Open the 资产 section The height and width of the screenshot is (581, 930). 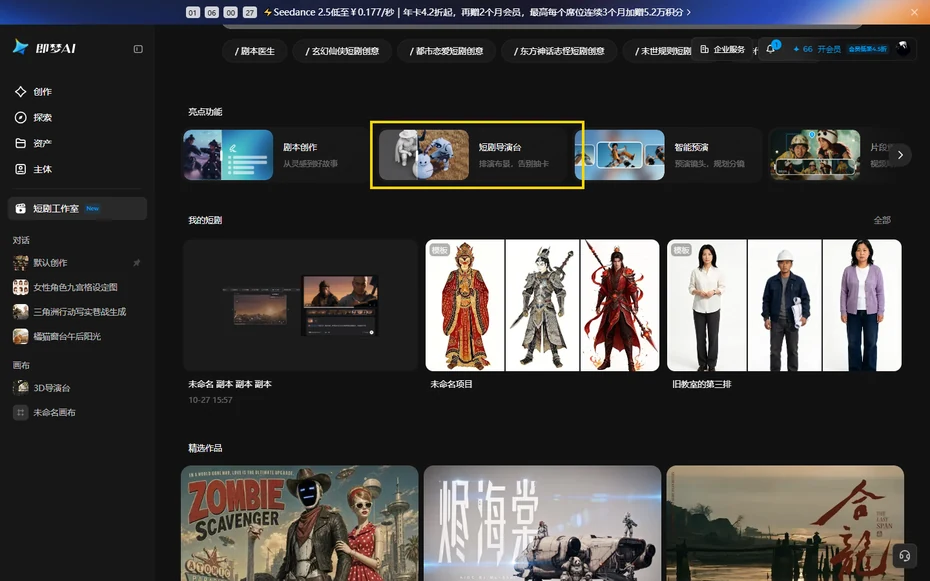click(77, 143)
